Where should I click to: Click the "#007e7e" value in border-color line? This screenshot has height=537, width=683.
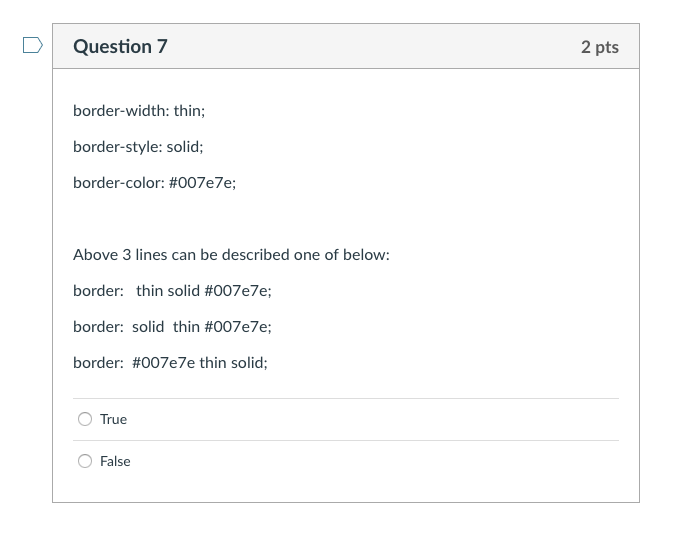point(202,182)
